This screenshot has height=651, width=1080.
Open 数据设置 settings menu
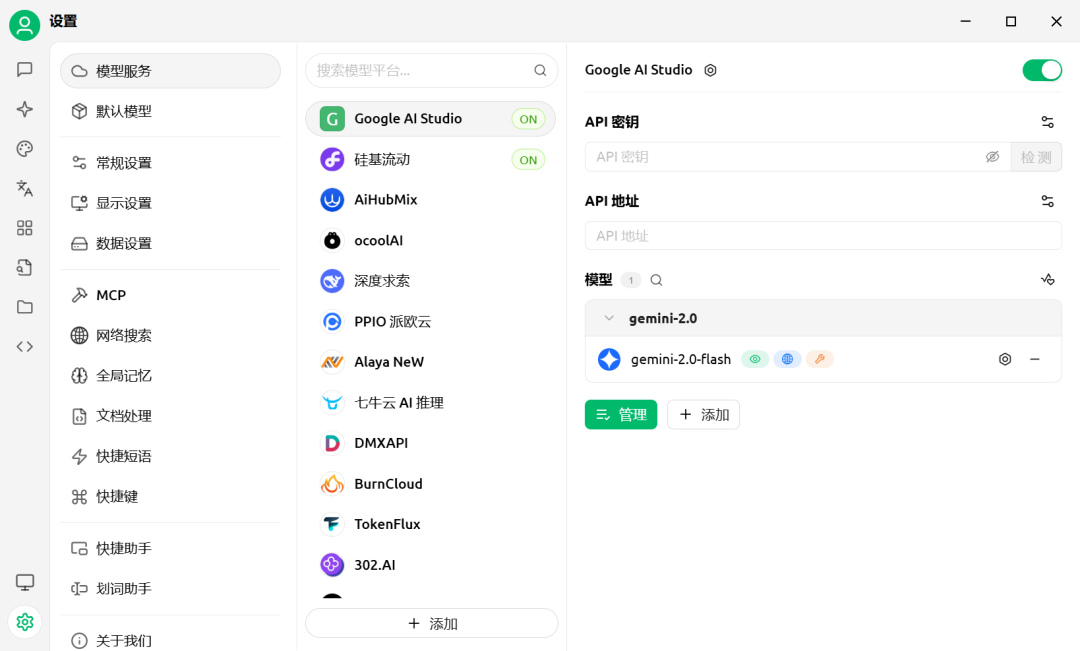pyautogui.click(x=170, y=243)
